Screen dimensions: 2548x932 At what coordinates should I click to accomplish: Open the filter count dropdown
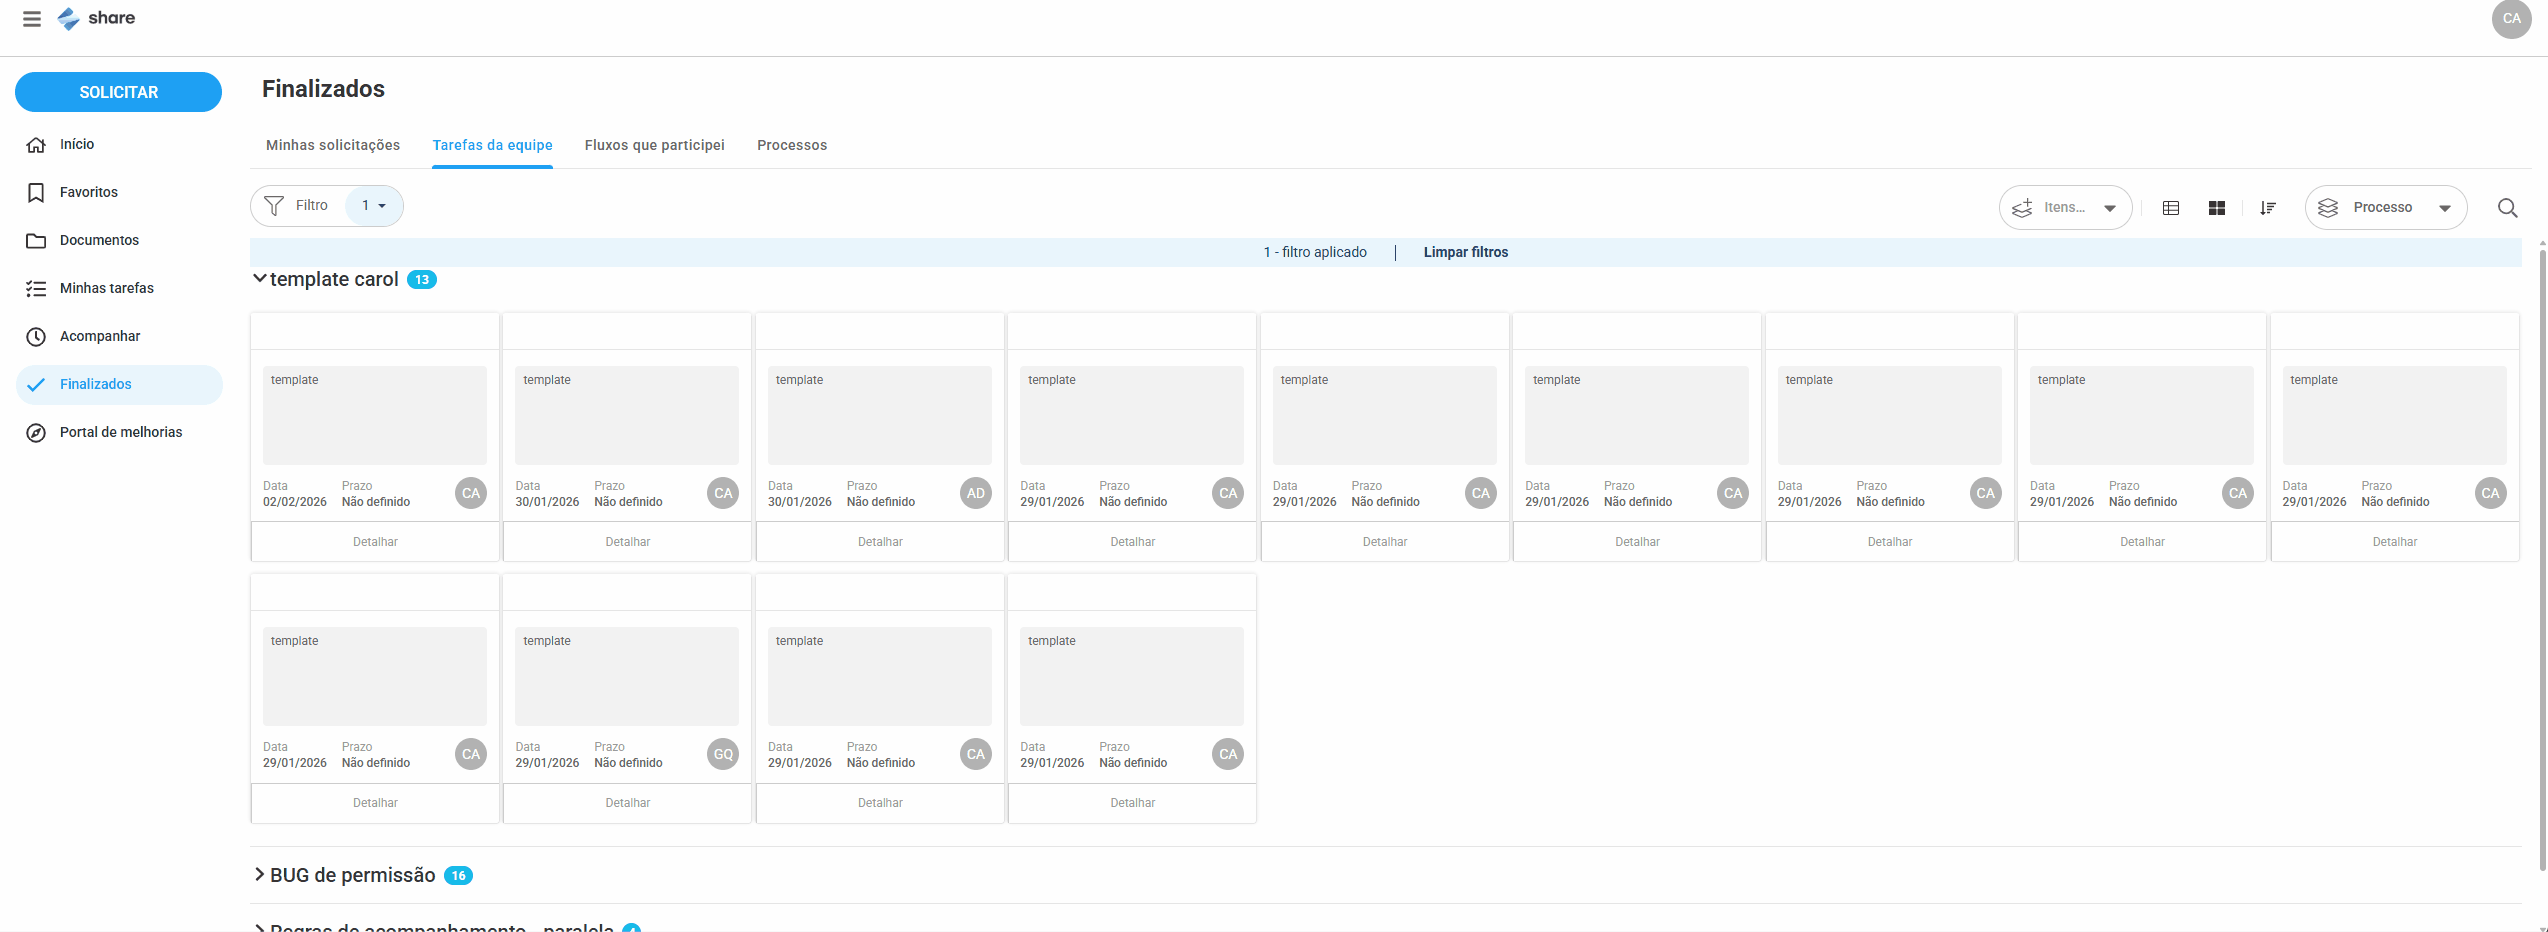[x=374, y=206]
